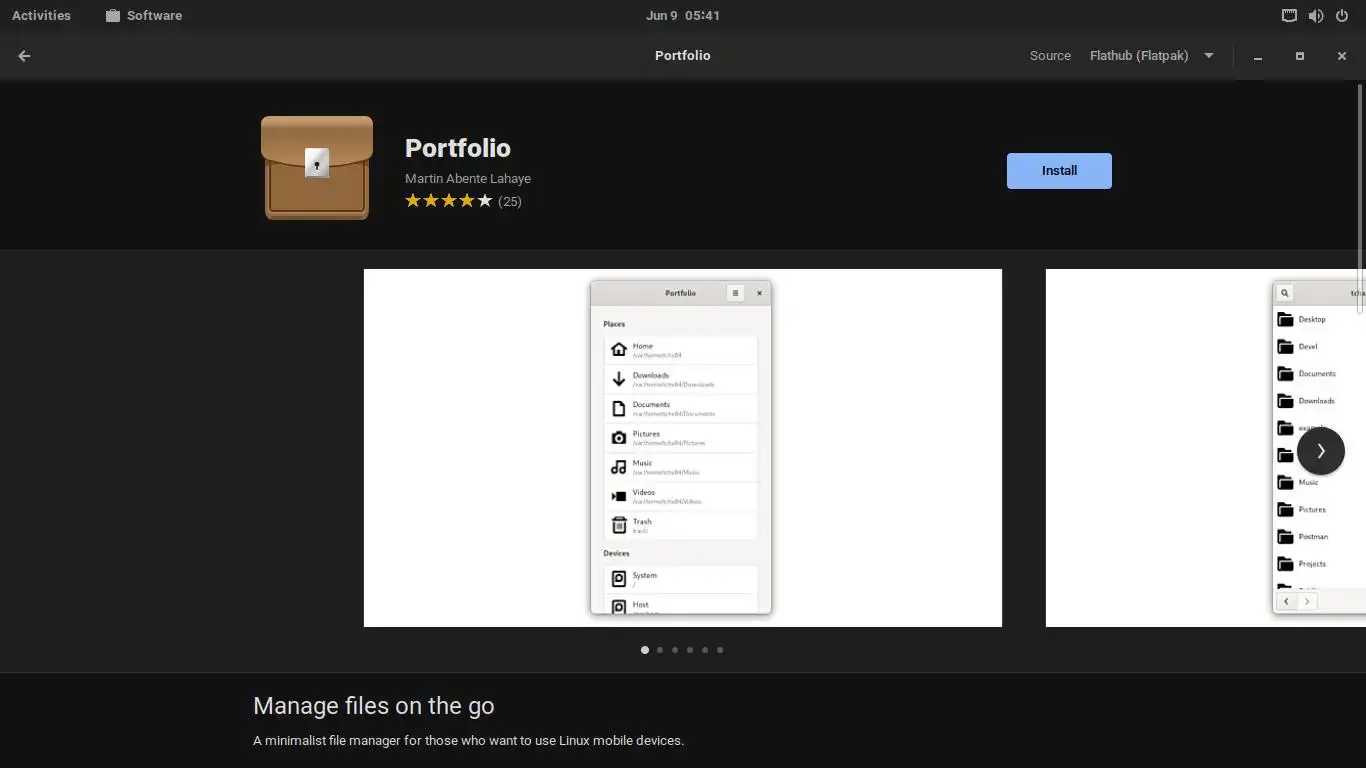Select the sixth carousel page dot
The width and height of the screenshot is (1366, 768).
pyautogui.click(x=720, y=650)
